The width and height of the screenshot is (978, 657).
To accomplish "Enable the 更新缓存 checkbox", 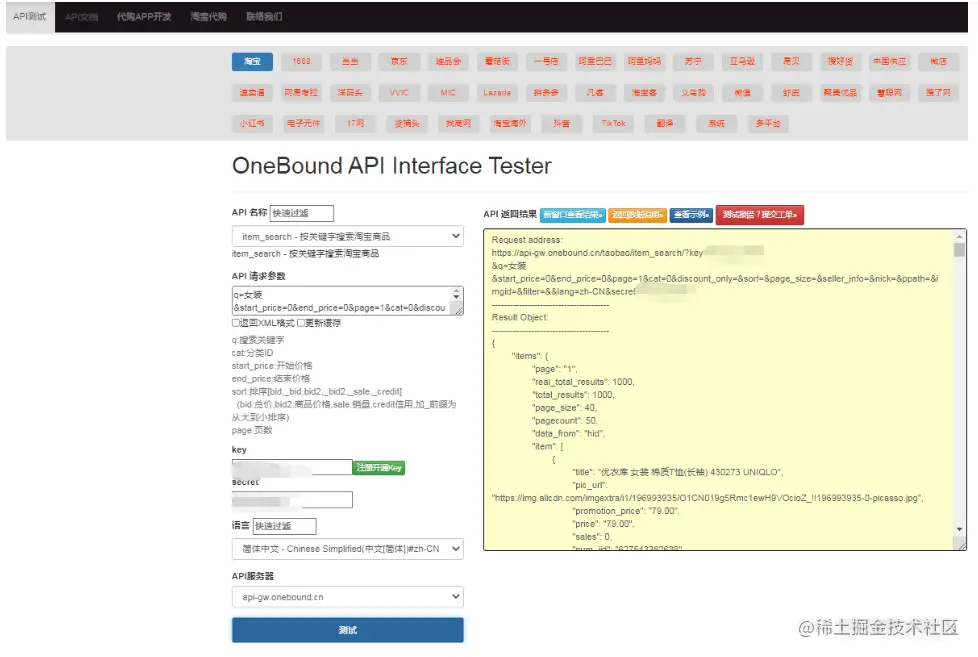I will (301, 323).
